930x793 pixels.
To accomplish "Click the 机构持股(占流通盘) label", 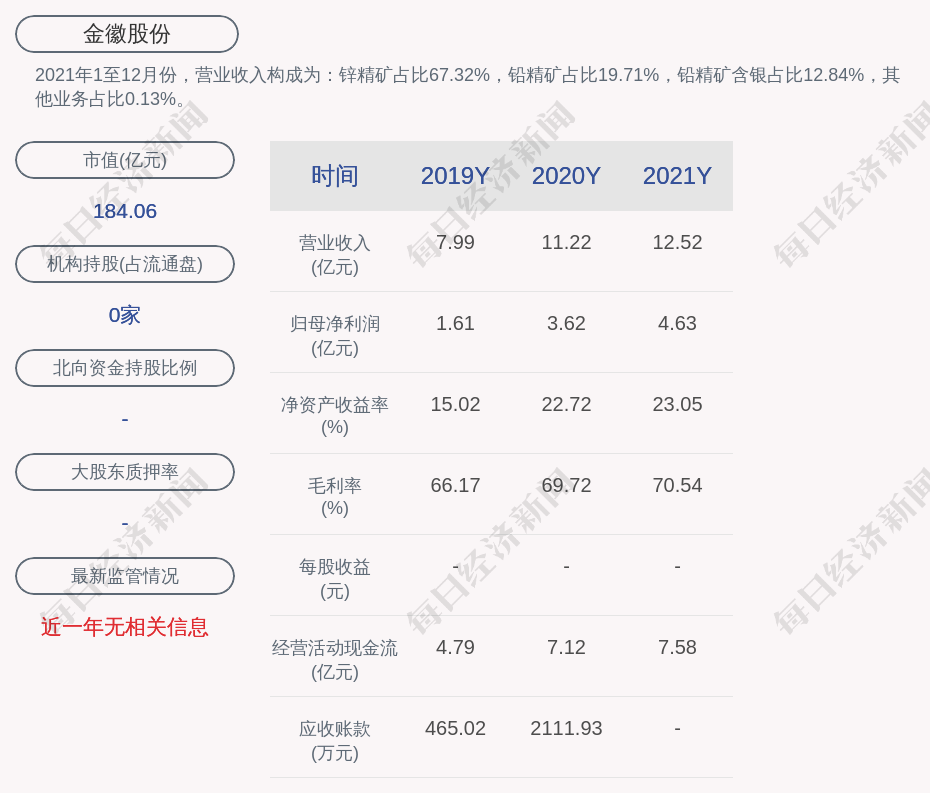I will coord(125,264).
